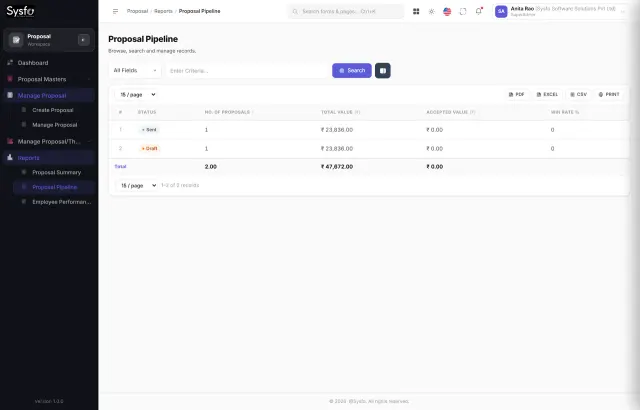Click the SA user avatar
Viewport: 640px width, 410px height.
pyautogui.click(x=501, y=11)
